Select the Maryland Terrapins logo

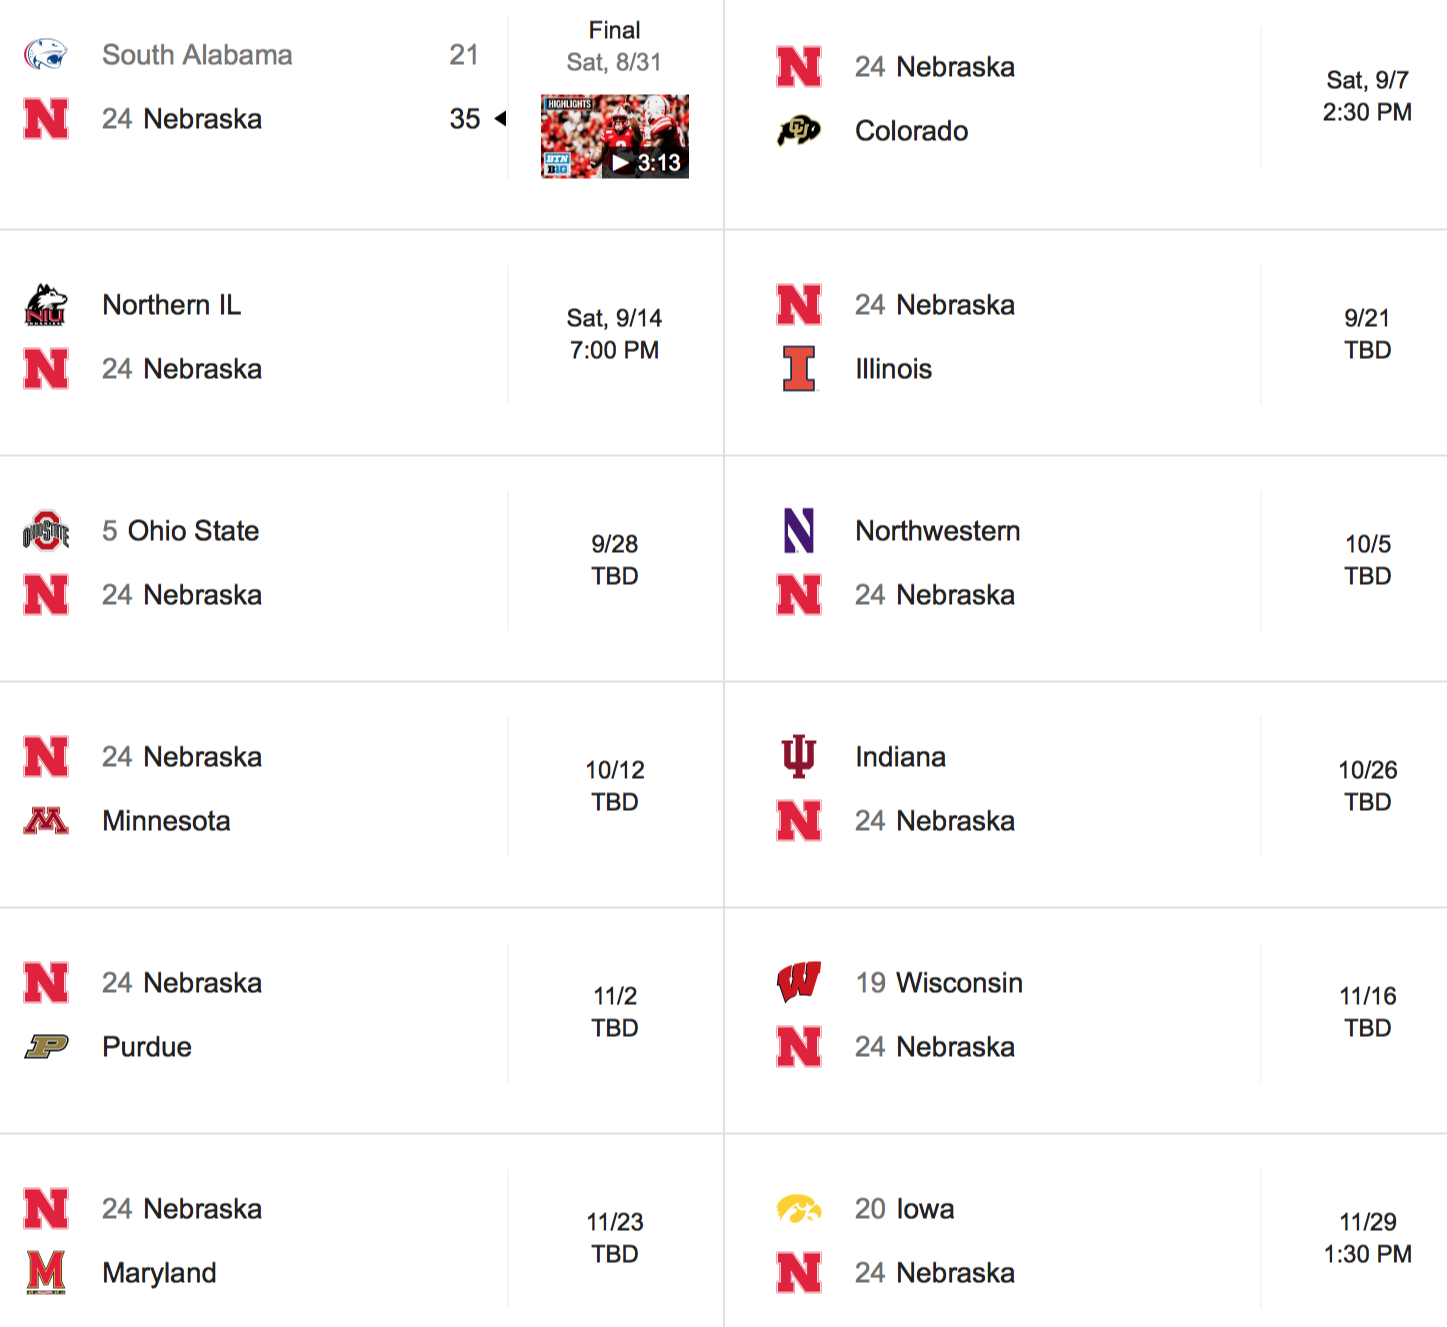[46, 1273]
